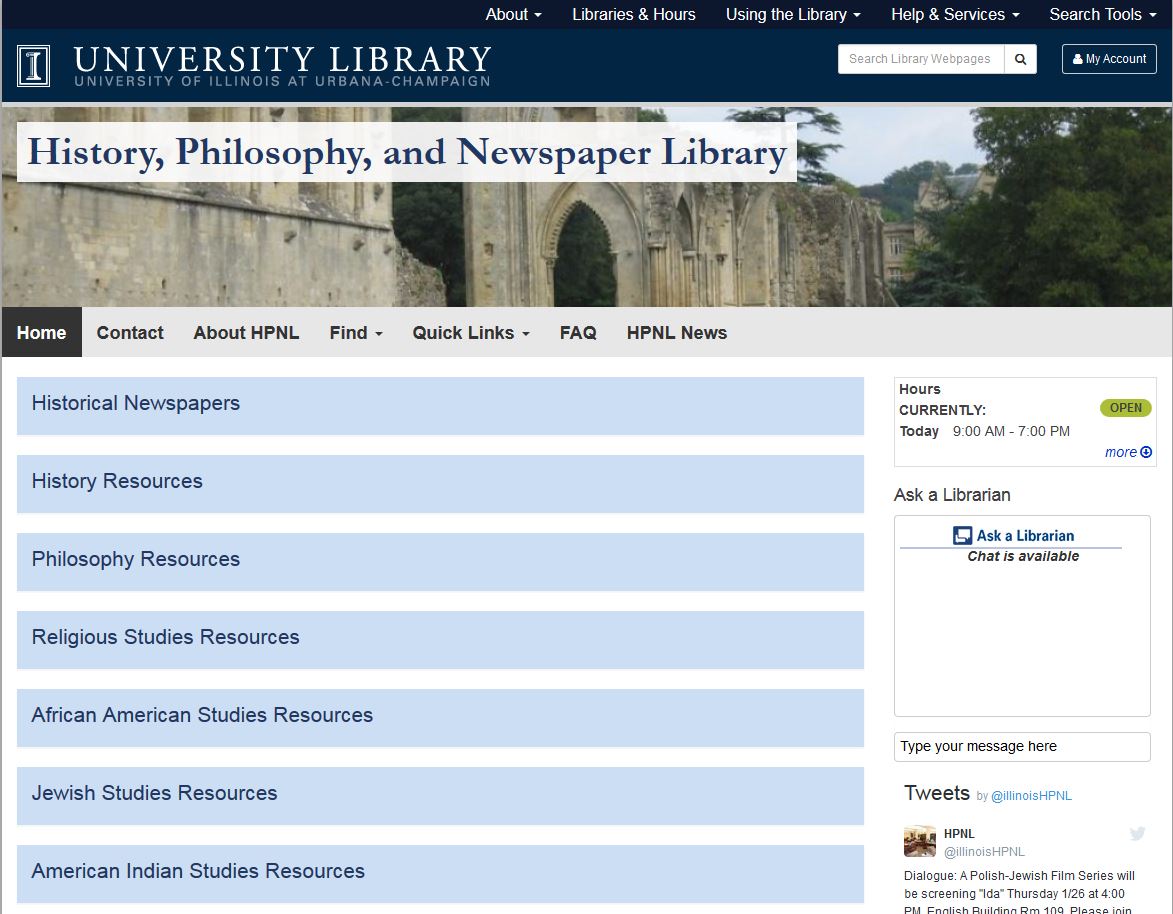The image size is (1173, 914).
Task: Open the Using the Library dropdown
Action: pos(792,14)
